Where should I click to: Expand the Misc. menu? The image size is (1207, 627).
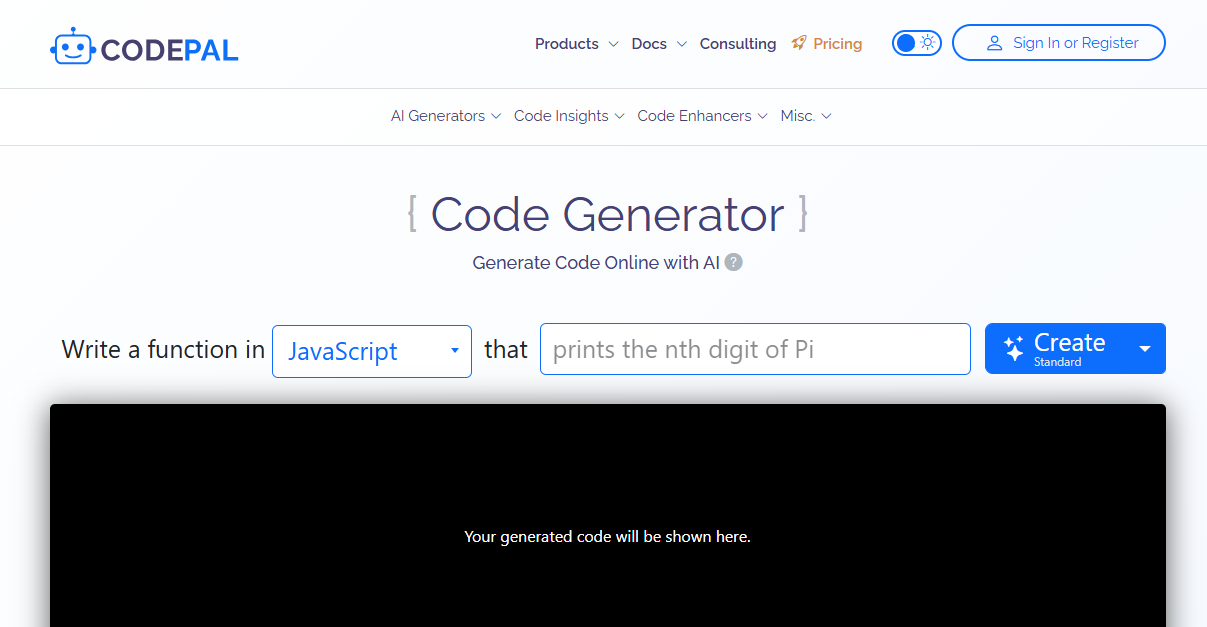coord(806,116)
